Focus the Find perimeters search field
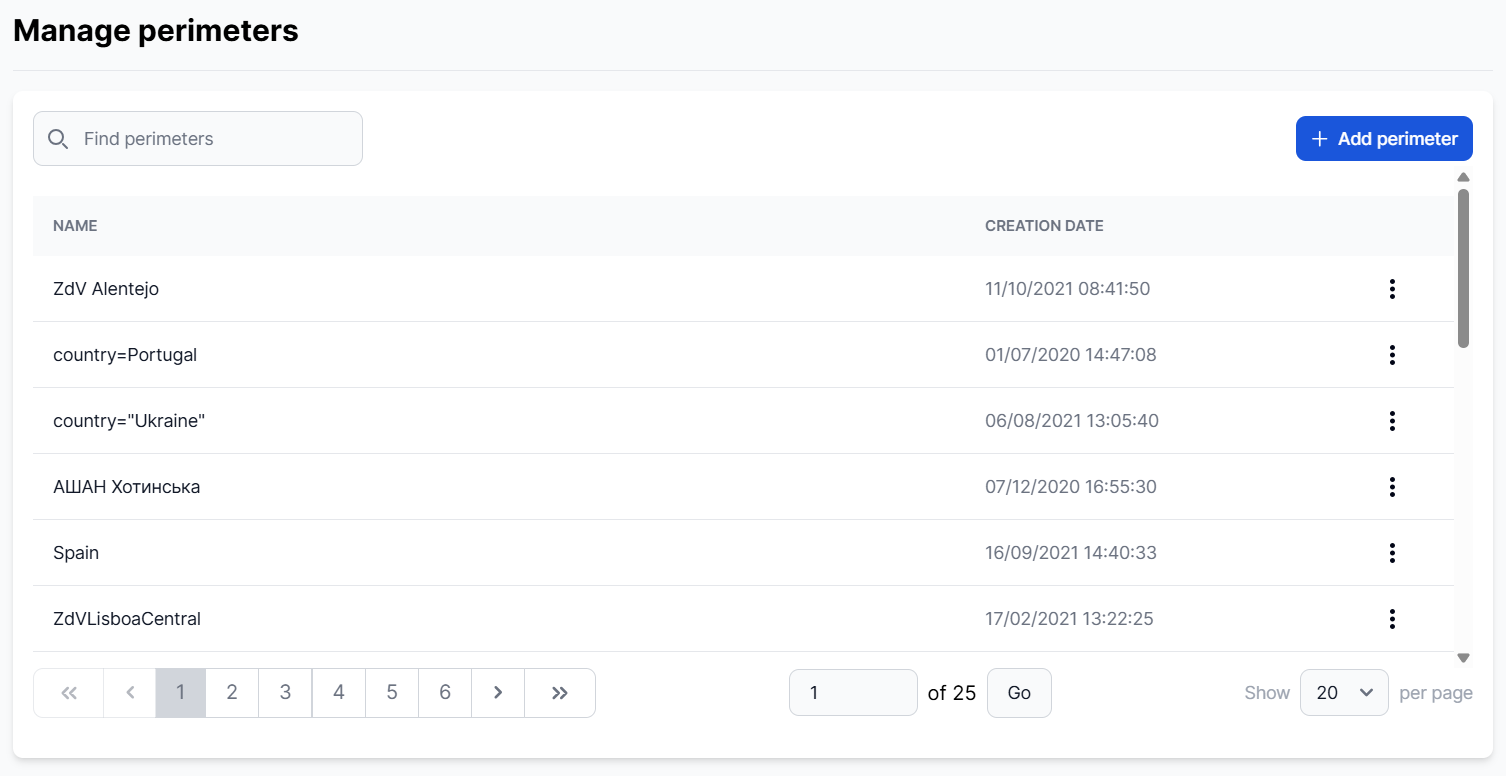This screenshot has width=1506, height=776. coord(215,139)
